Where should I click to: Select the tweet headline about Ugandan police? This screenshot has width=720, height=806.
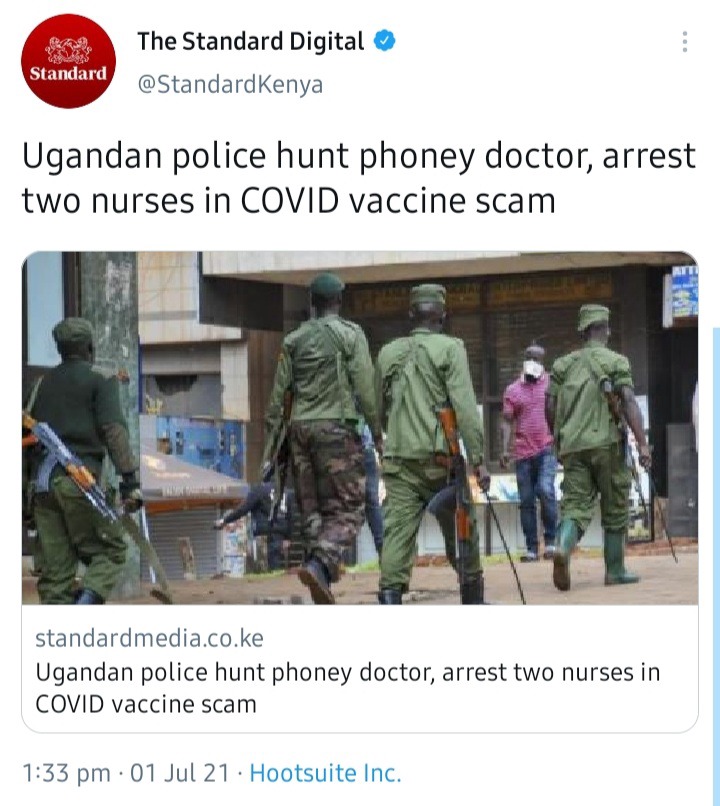[359, 178]
